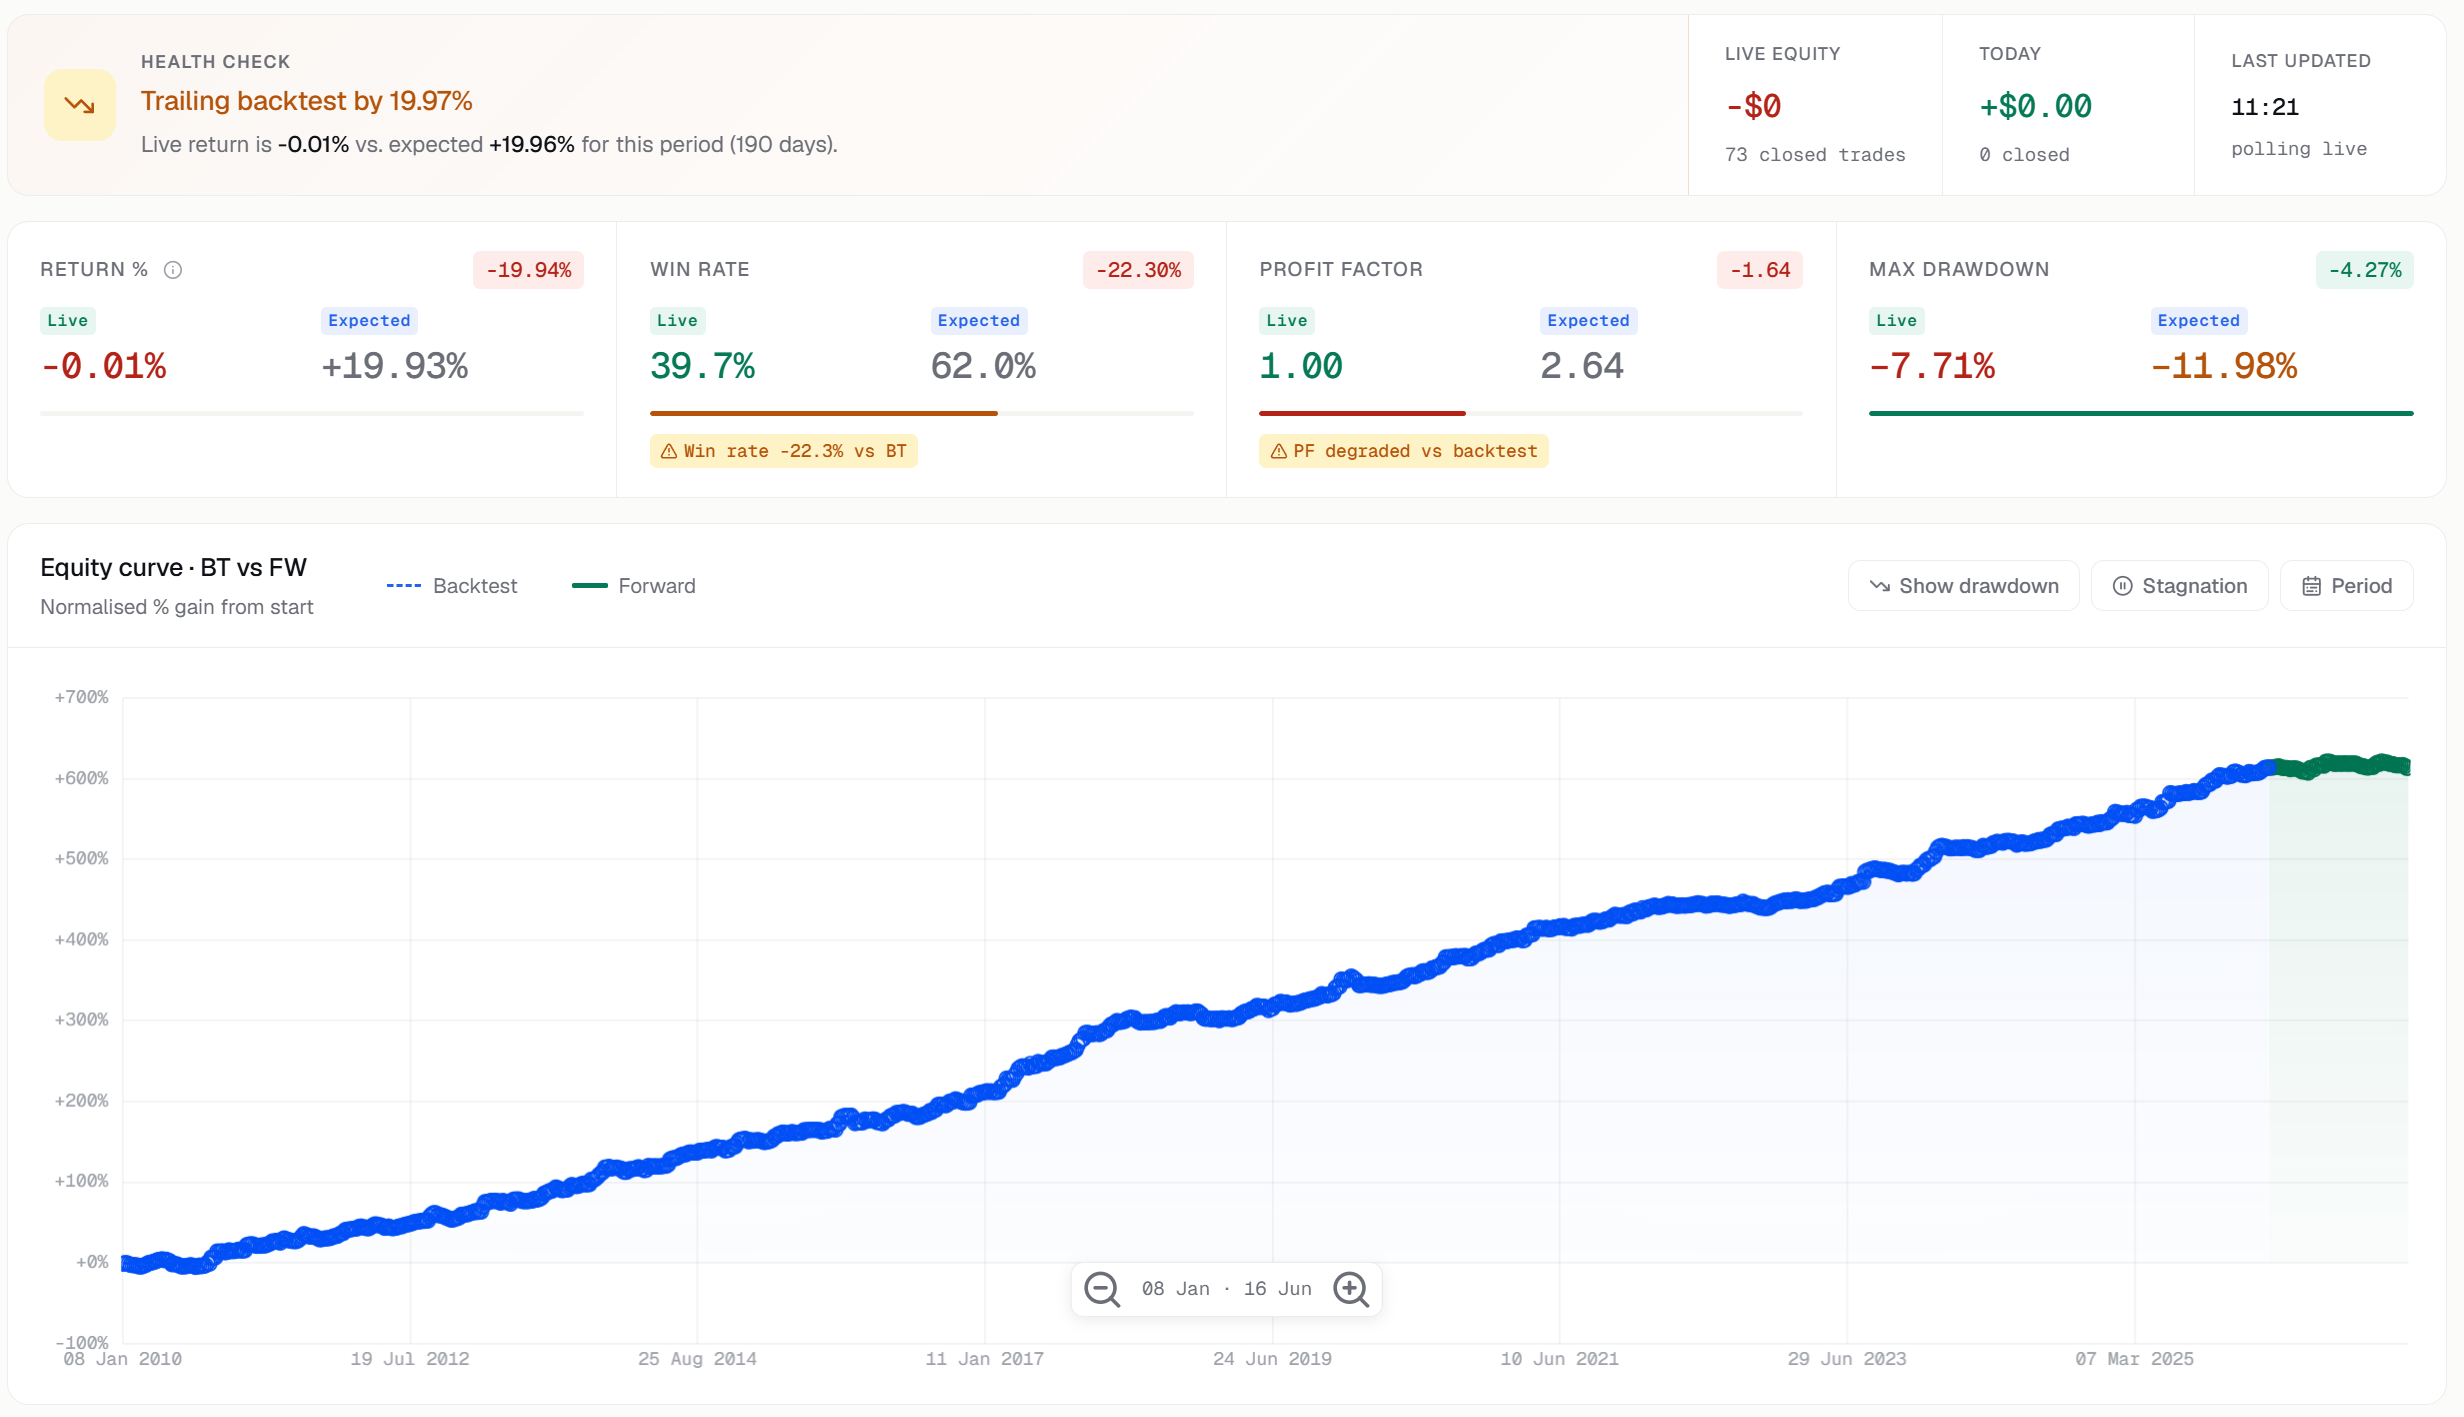
Task: Click the Max Drawdown -4.27% badge
Action: [x=2365, y=270]
